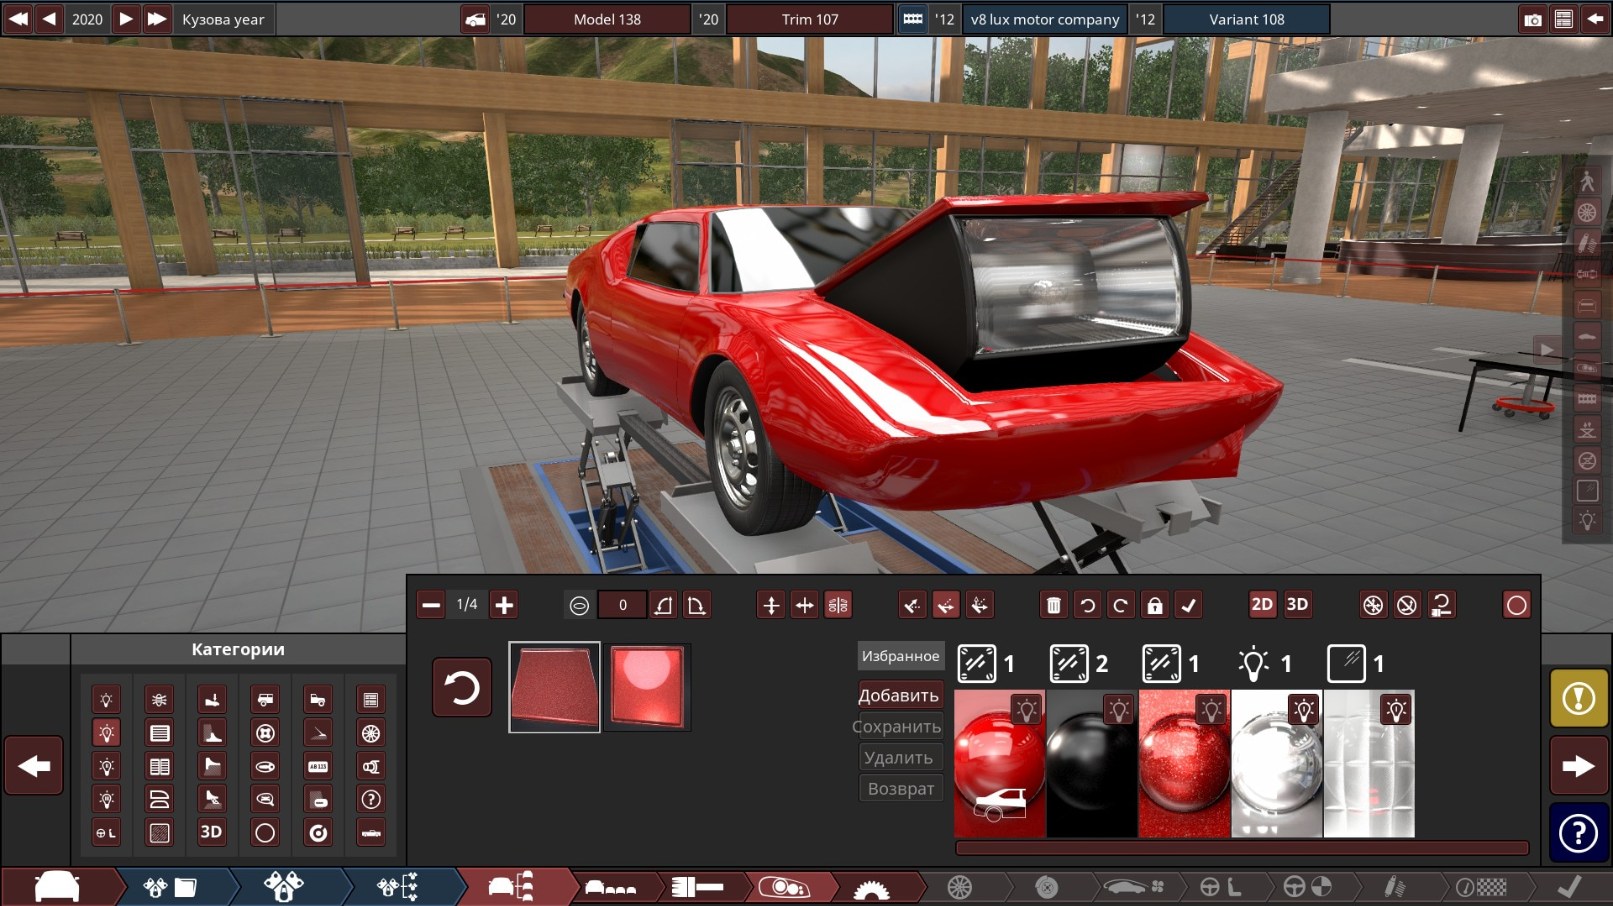This screenshot has height=906, width=1613.
Task: Open the camera photo mode icon
Action: tap(1532, 19)
